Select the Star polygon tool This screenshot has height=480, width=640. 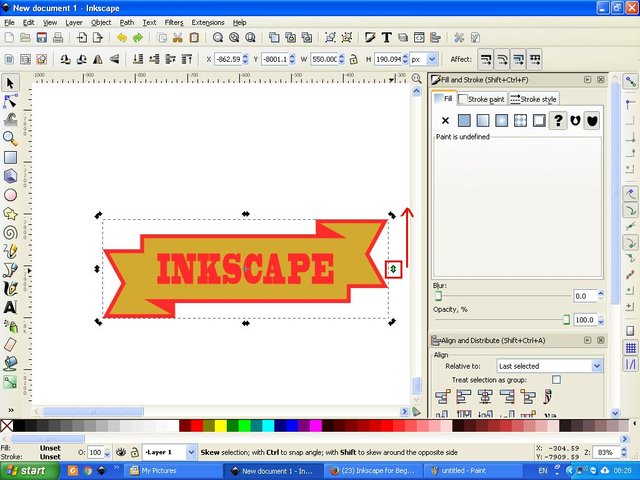10,213
